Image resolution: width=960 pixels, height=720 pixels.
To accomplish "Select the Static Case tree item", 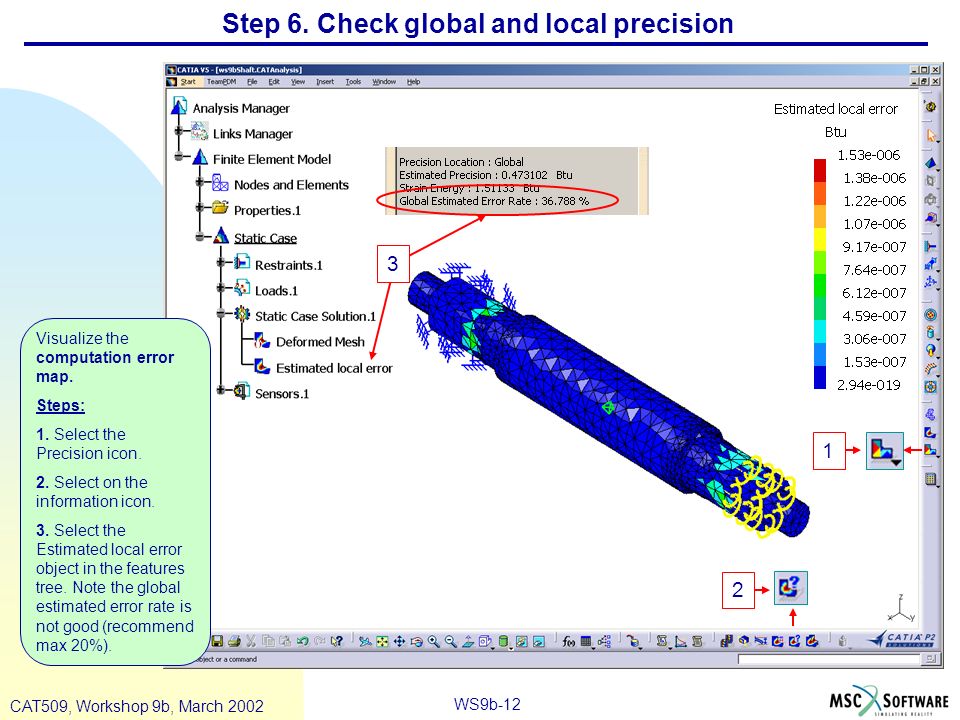I will pos(265,238).
